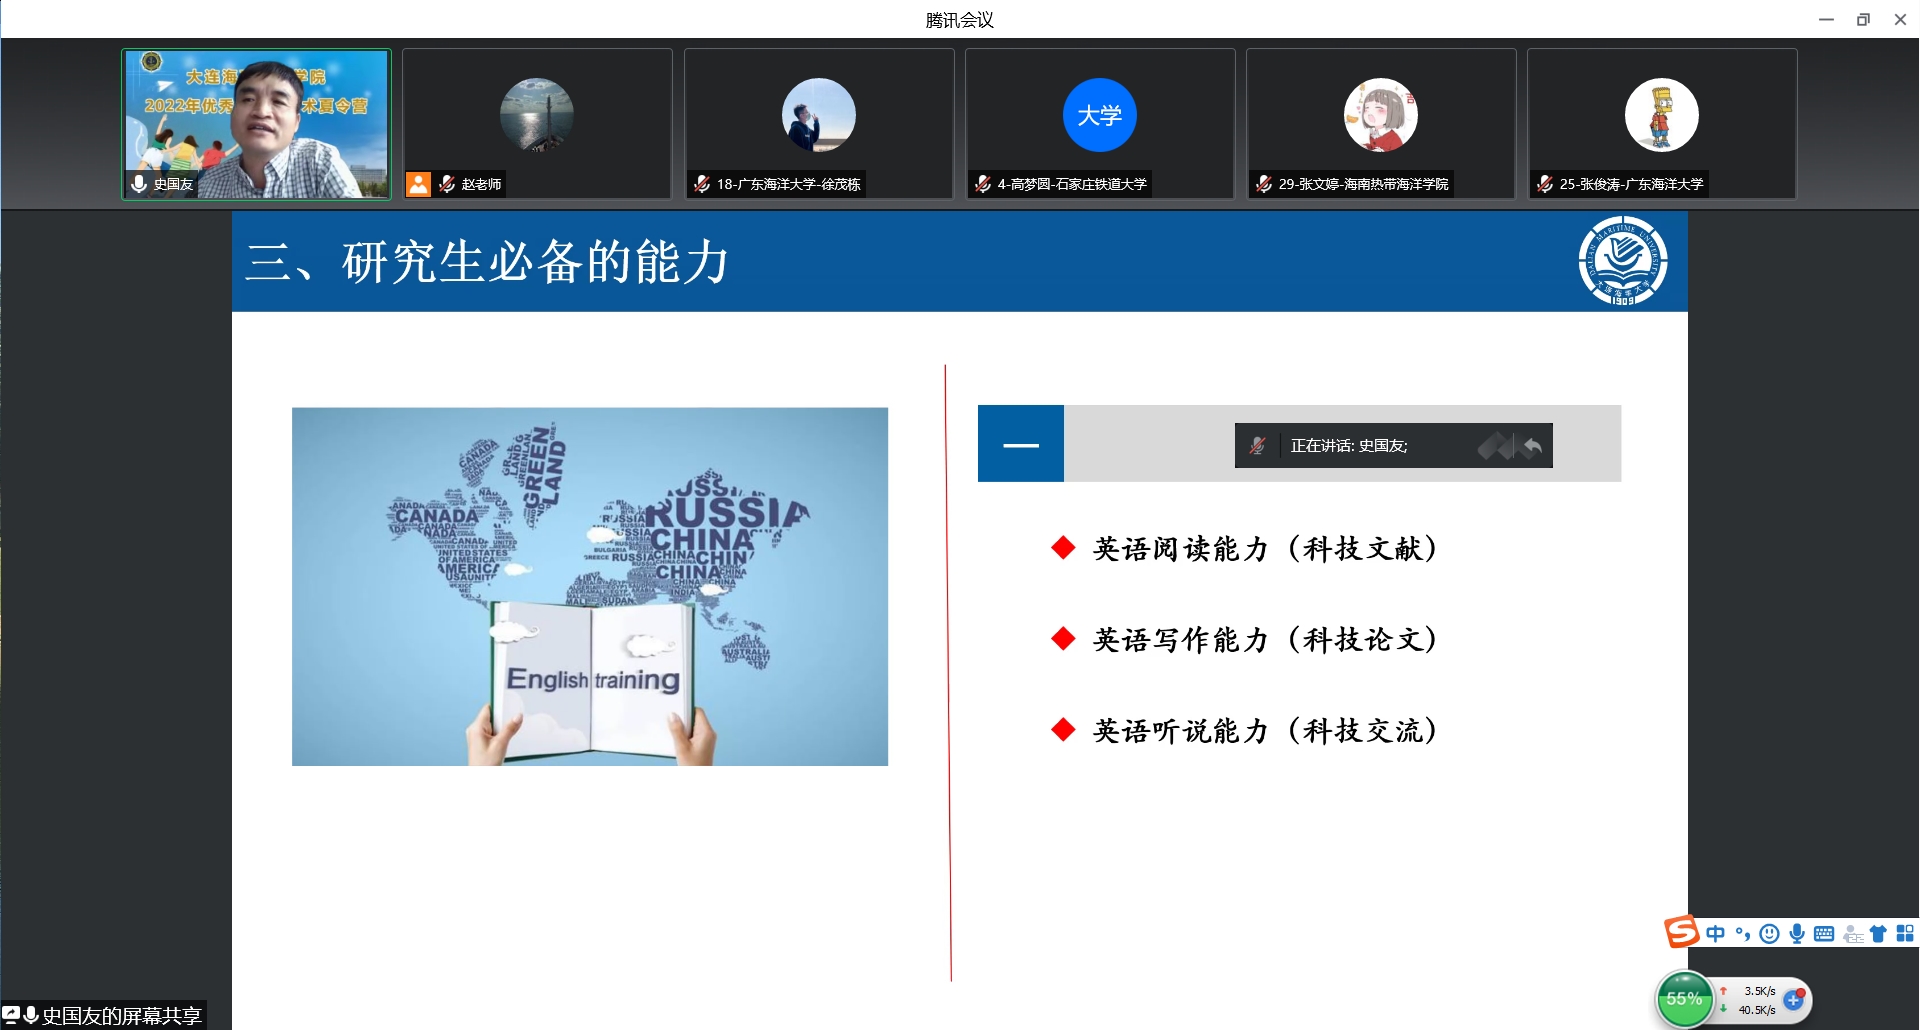This screenshot has height=1030, width=1920.
Task: Restore down the Tencent Meeting window
Action: click(x=1863, y=20)
